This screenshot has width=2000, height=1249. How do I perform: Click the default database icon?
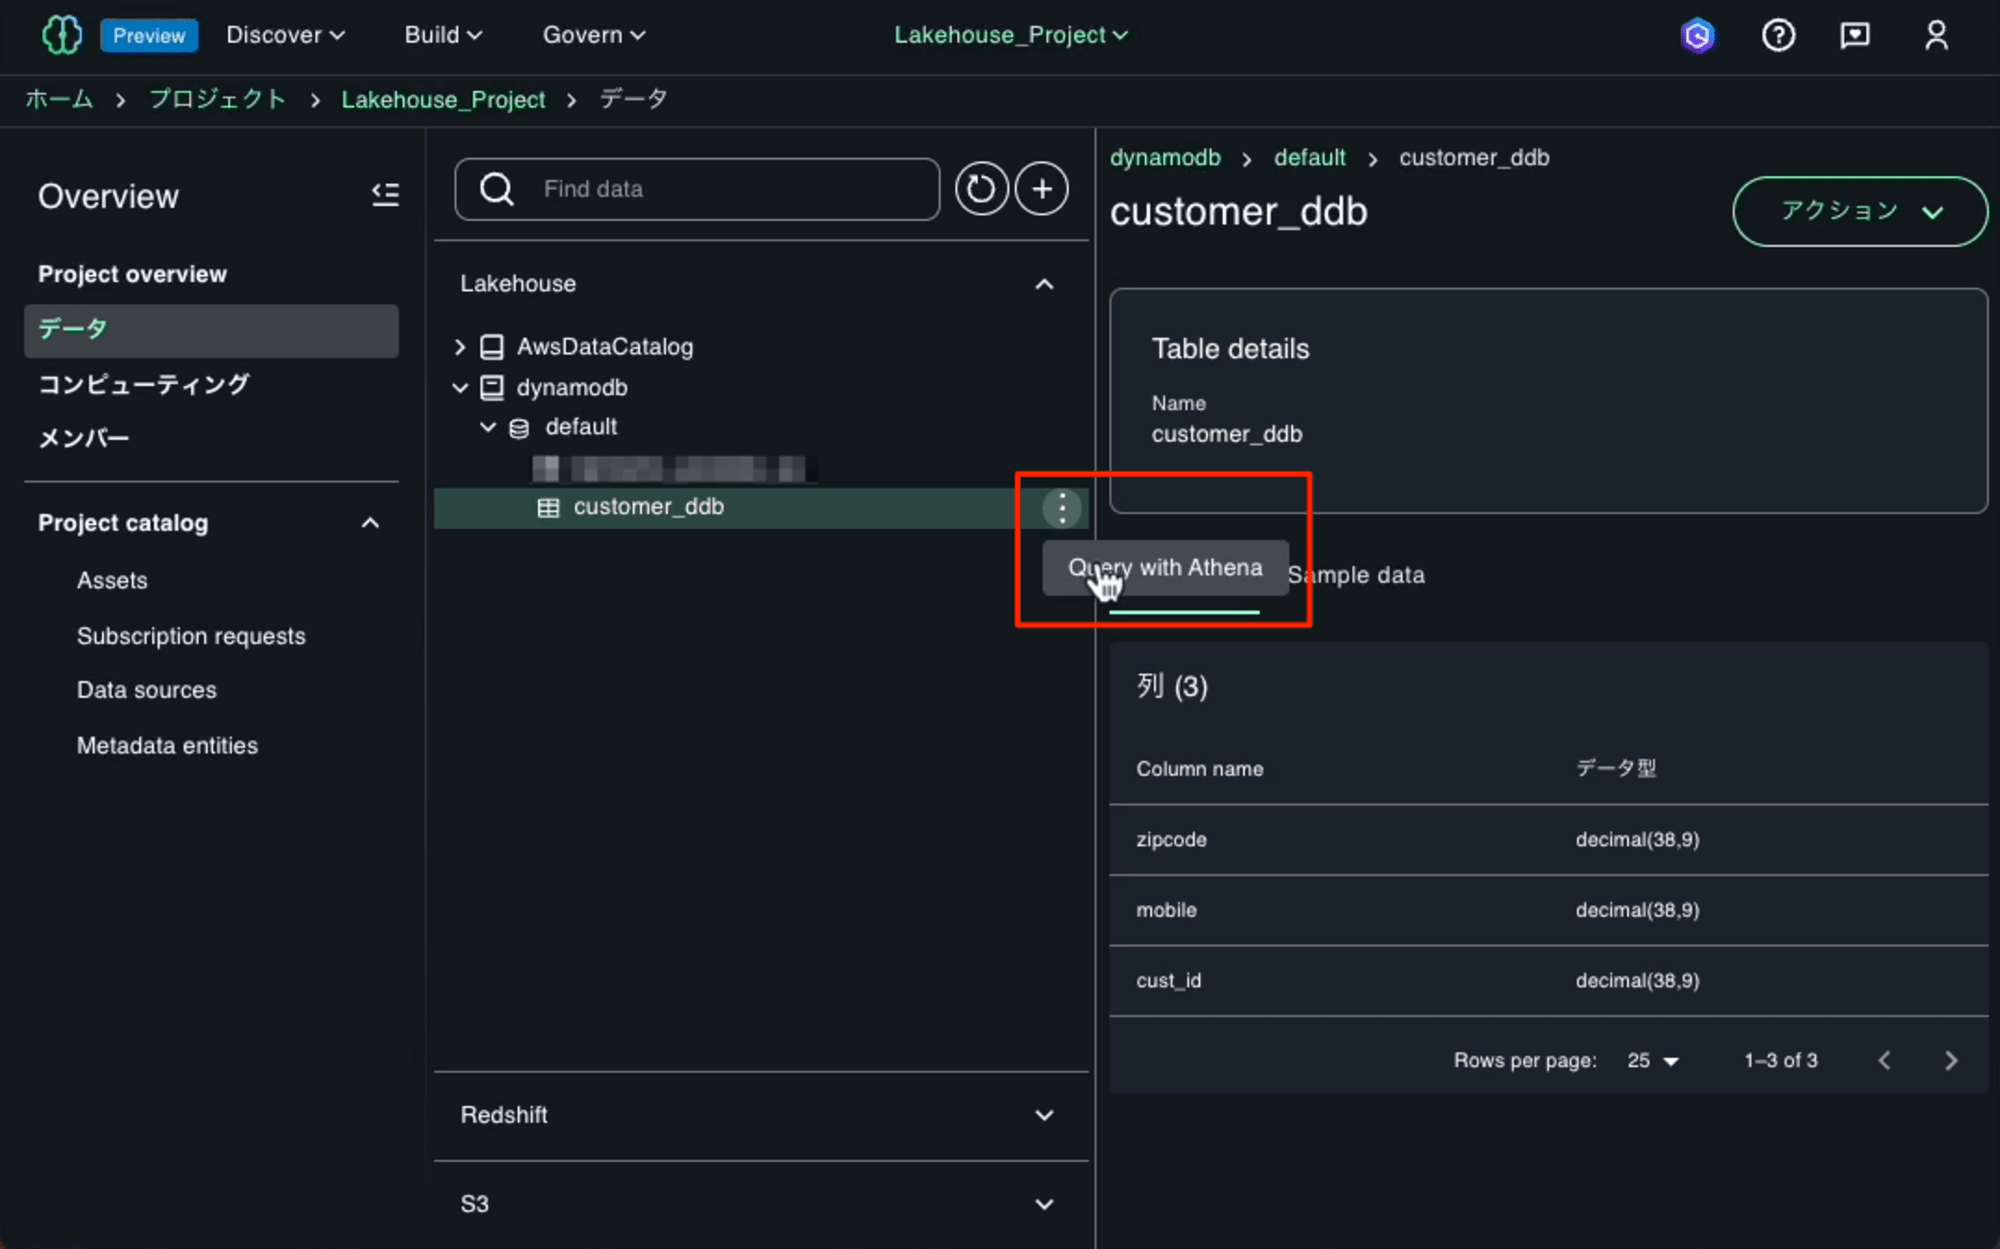coord(519,428)
